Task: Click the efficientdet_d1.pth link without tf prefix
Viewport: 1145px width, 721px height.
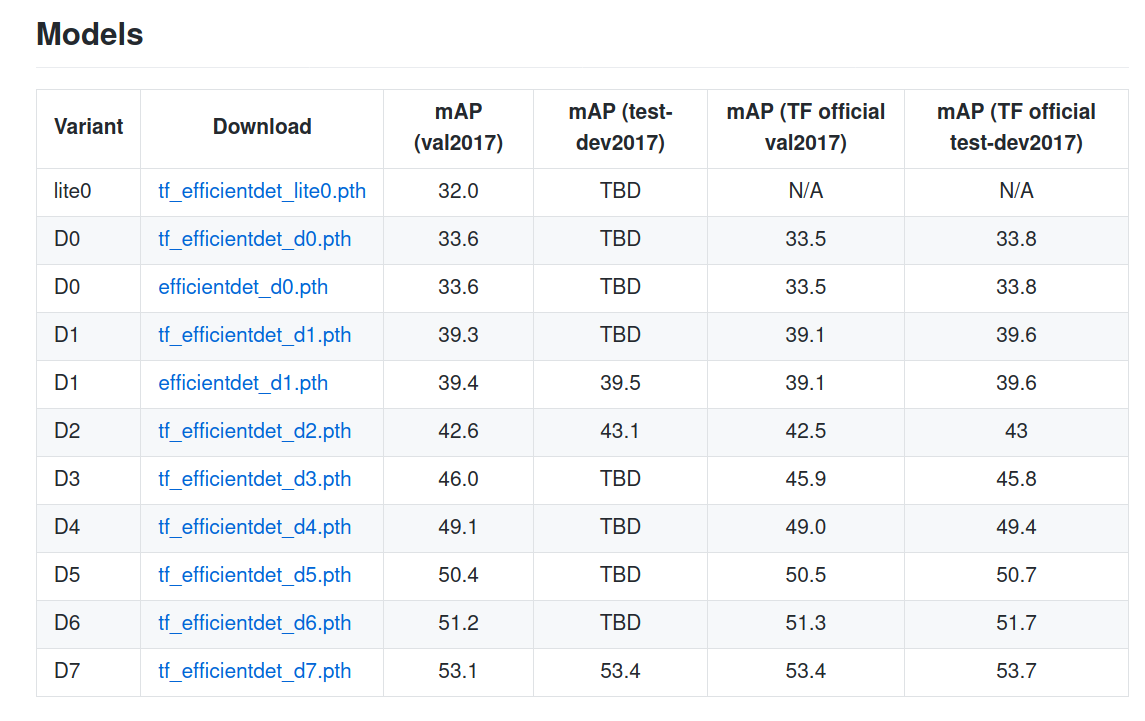Action: 243,384
